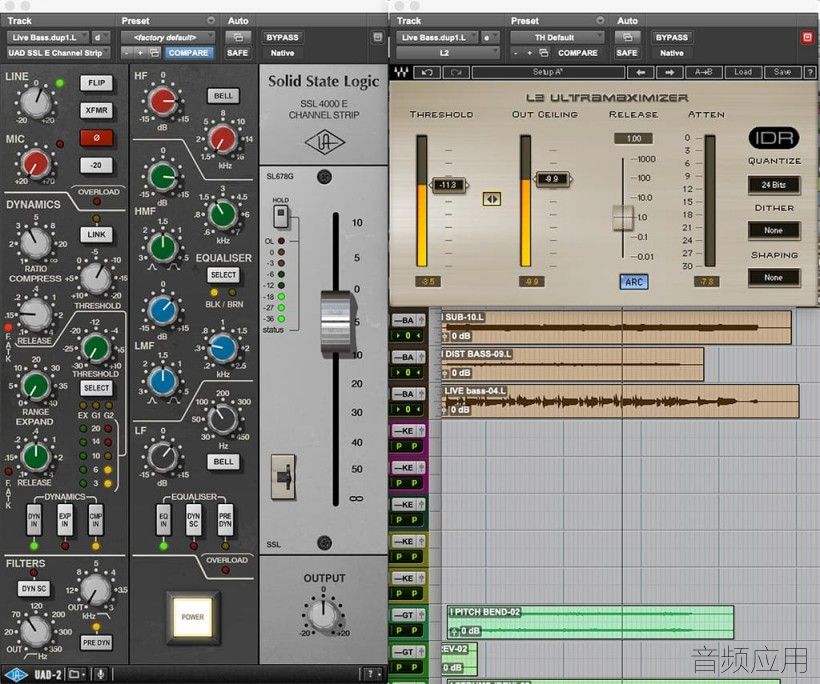Click the A→B copy button in L2 toolbar
Image resolution: width=820 pixels, height=684 pixels.
point(704,73)
